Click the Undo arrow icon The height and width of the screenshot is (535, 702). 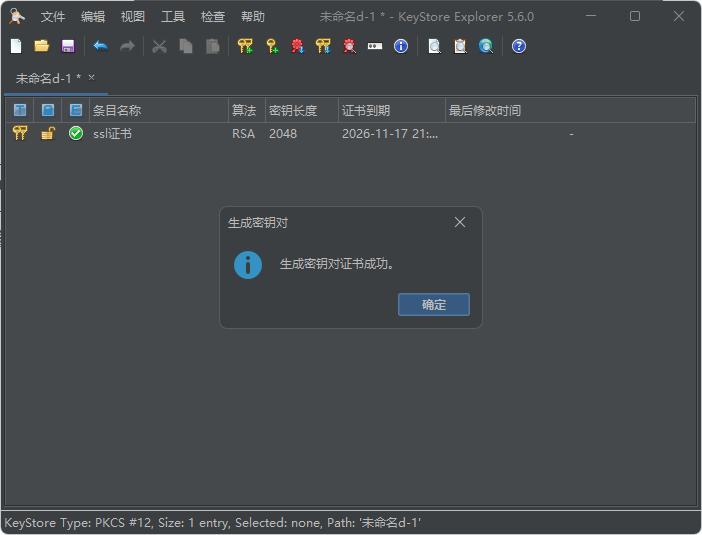click(100, 46)
